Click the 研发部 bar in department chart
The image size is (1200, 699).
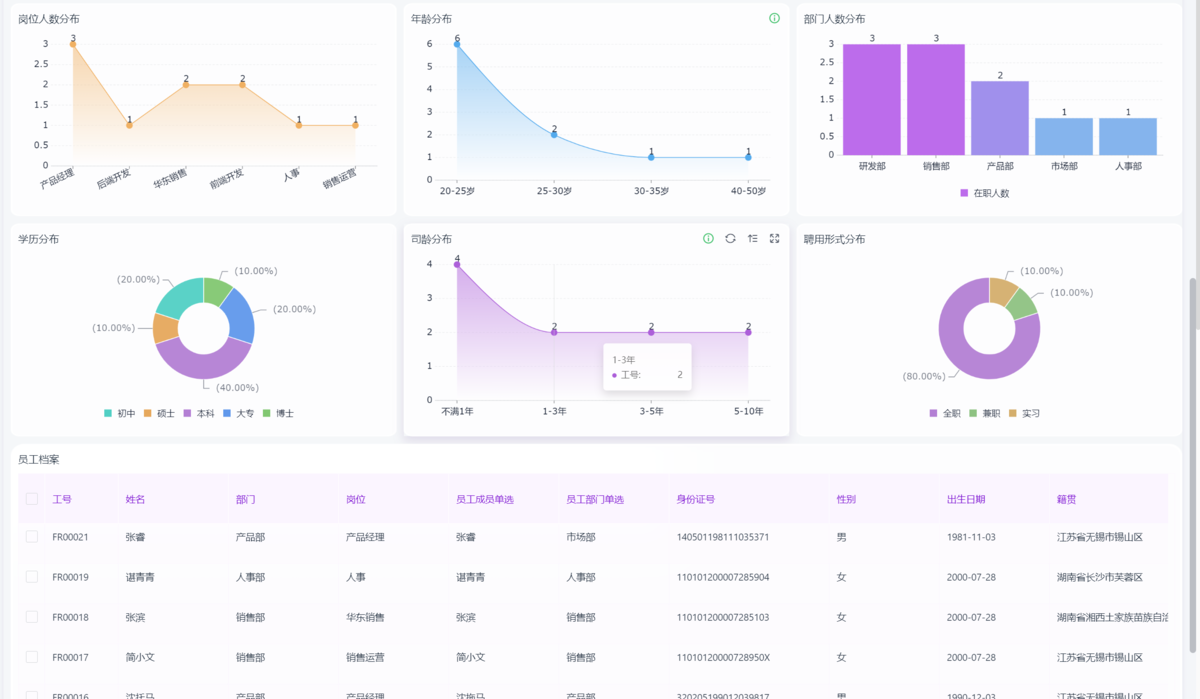872,99
